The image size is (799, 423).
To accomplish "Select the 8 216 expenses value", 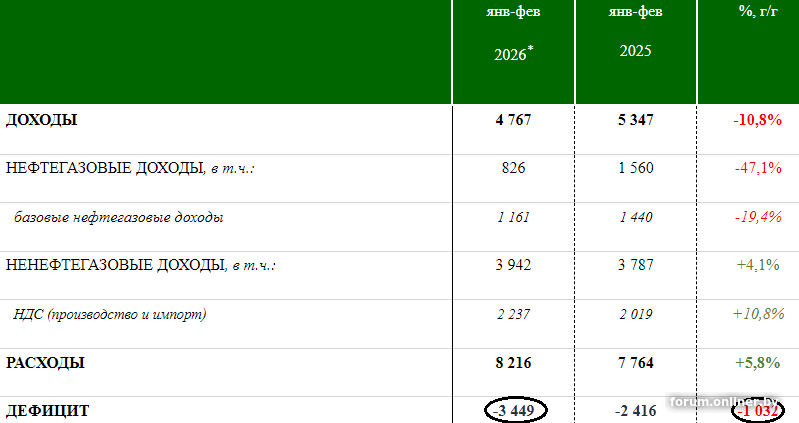I will [x=513, y=363].
